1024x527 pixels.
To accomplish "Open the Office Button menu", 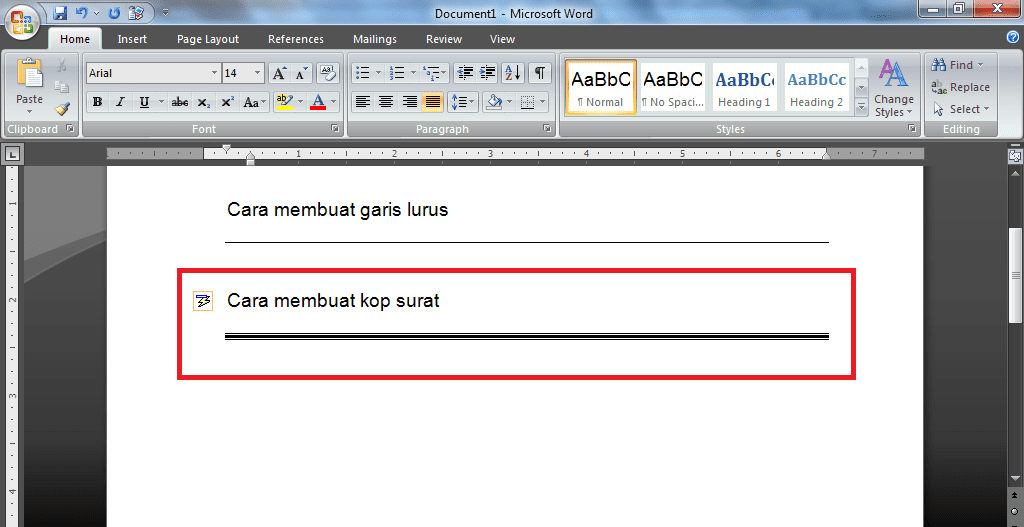I will [22, 21].
